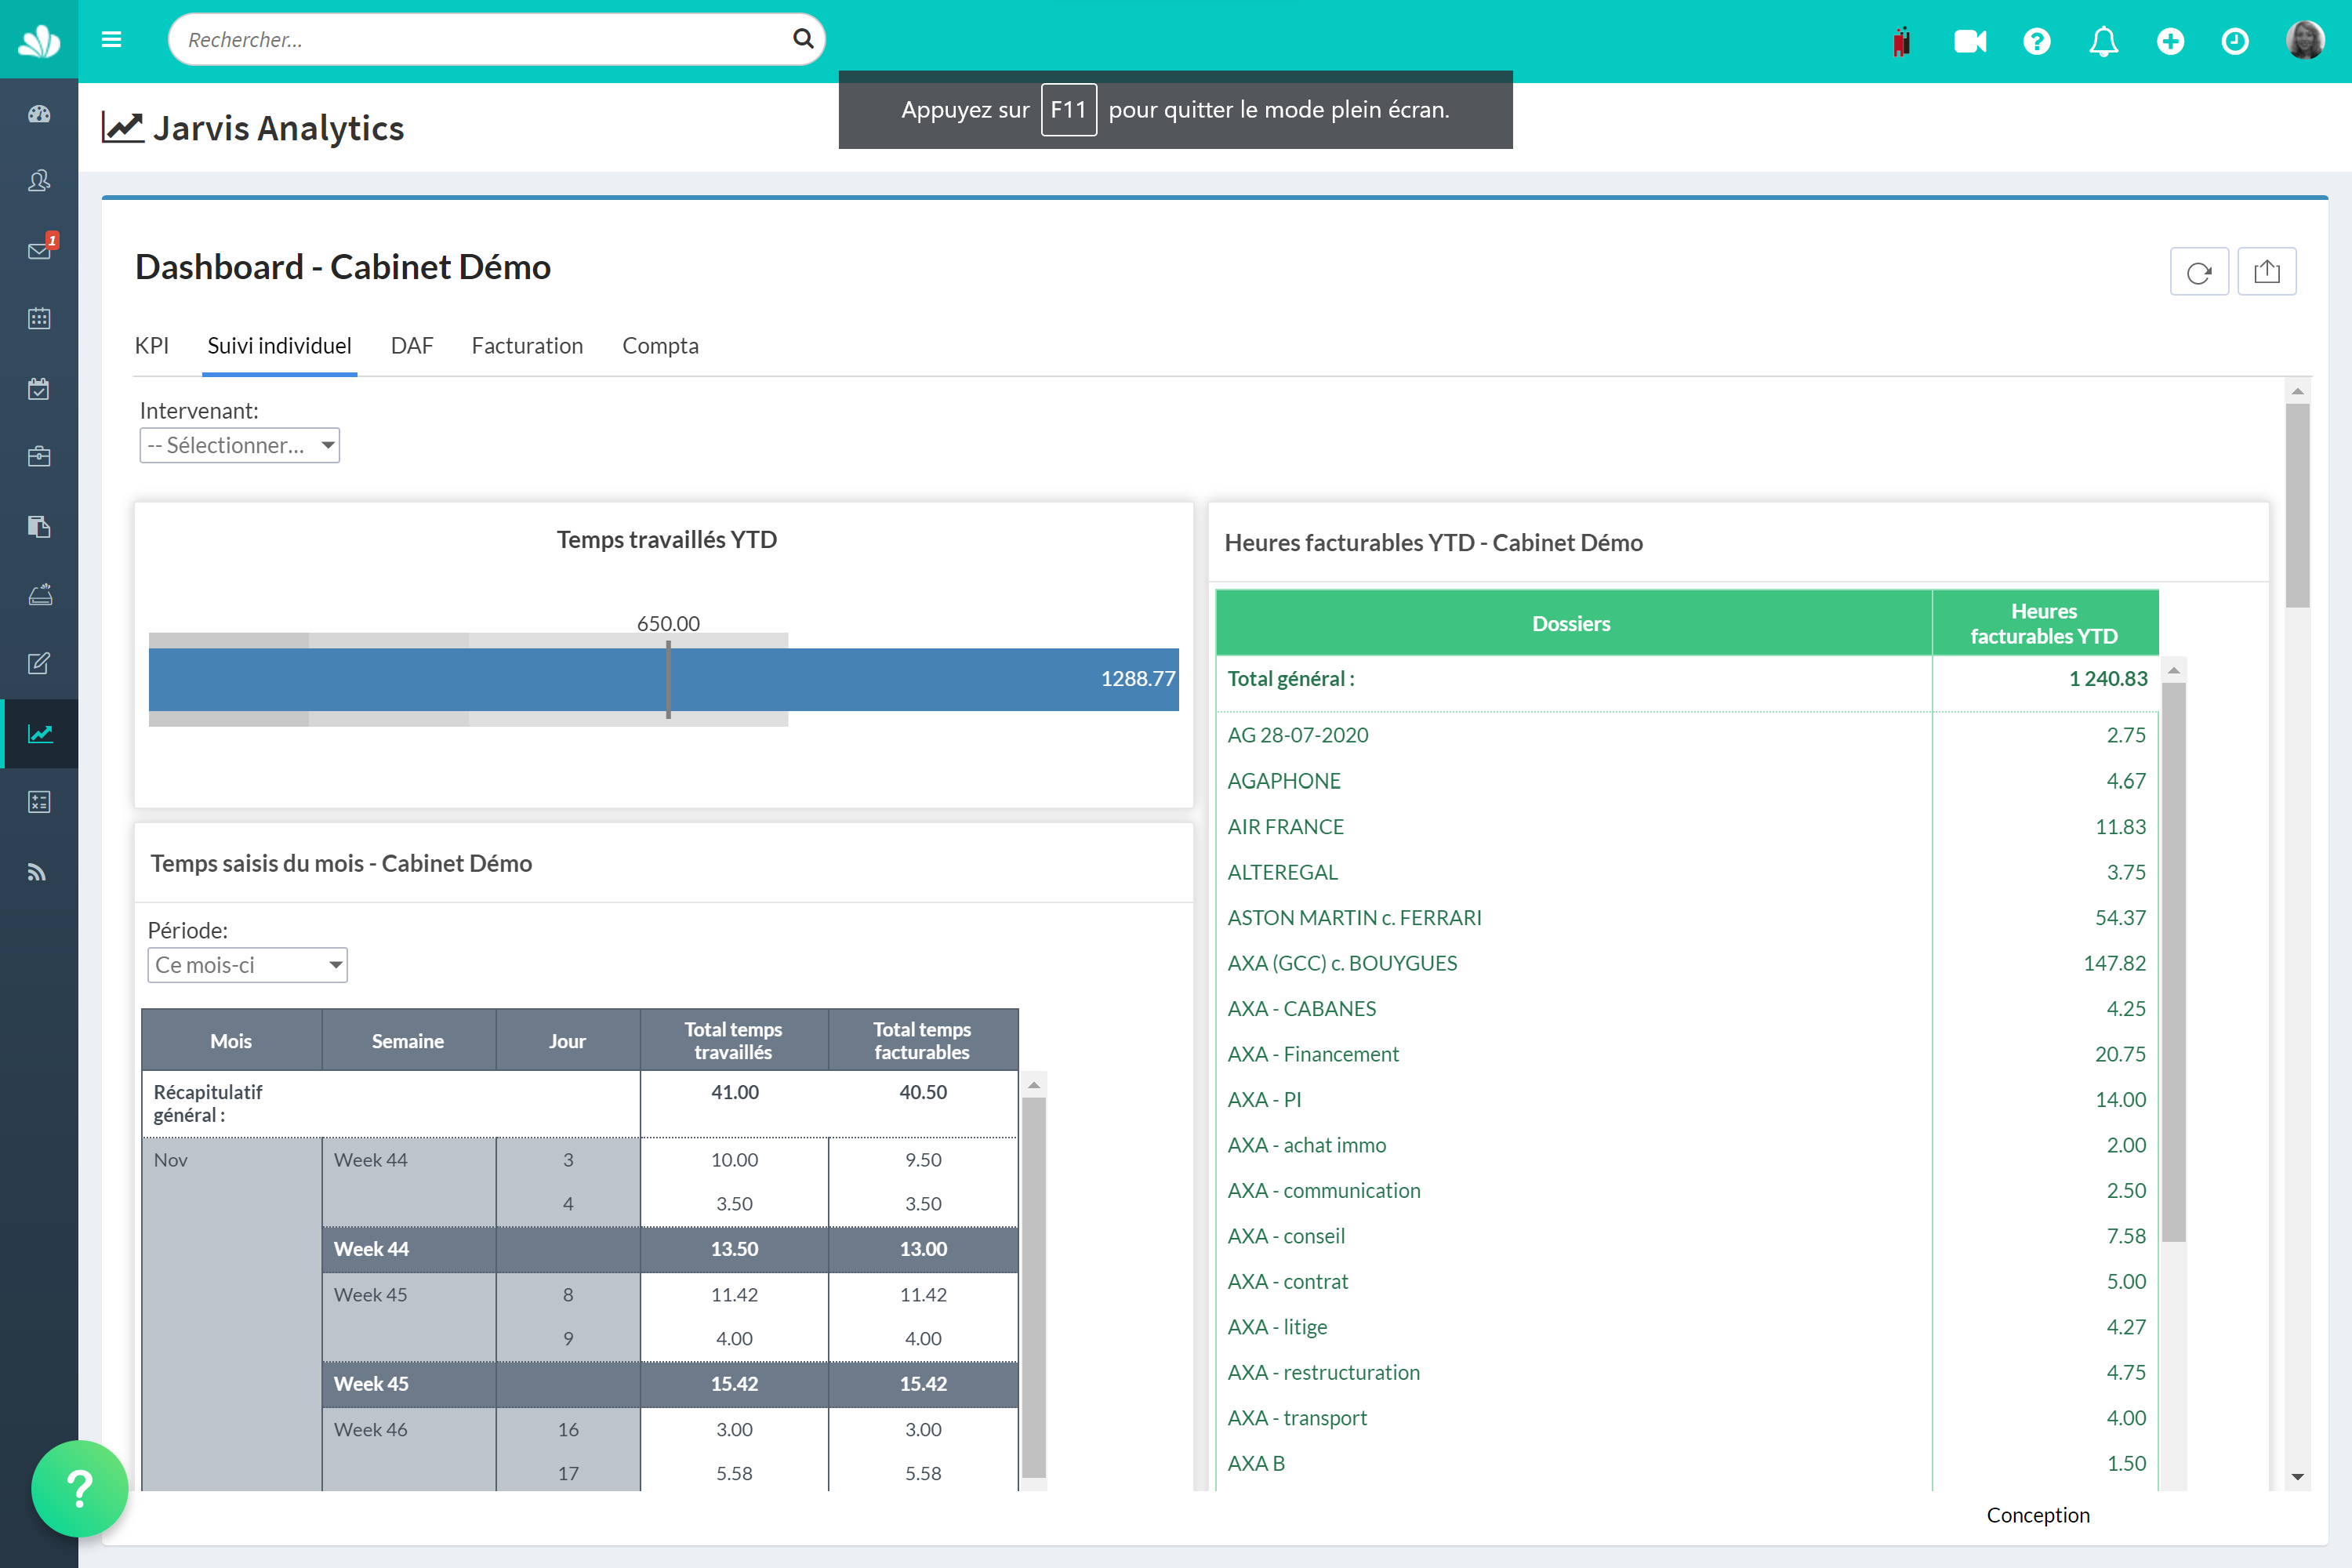Open the analytics chart sidebar icon

tap(39, 734)
